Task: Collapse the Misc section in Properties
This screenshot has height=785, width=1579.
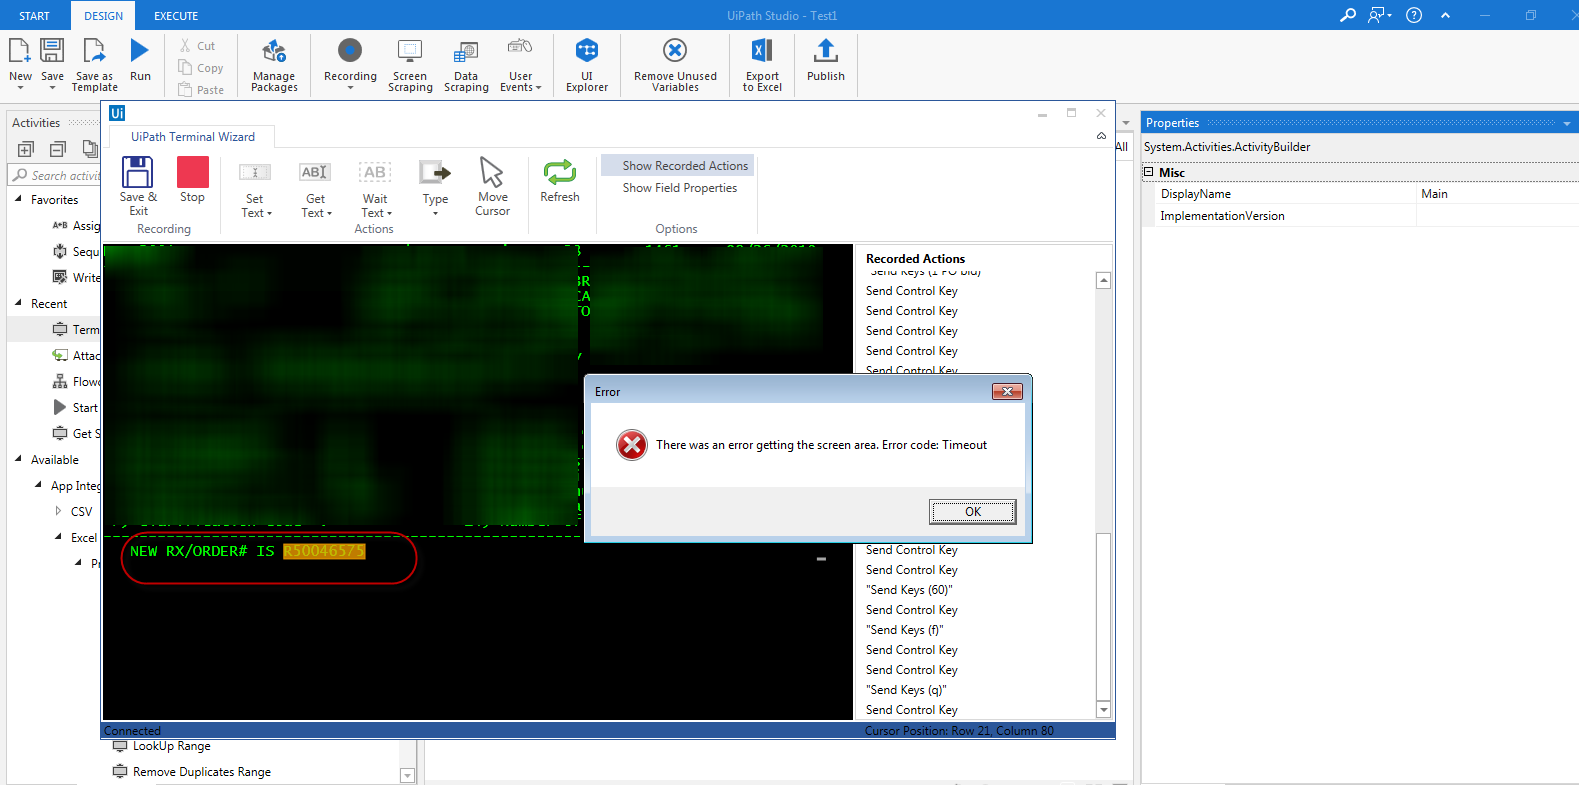Action: point(1148,172)
